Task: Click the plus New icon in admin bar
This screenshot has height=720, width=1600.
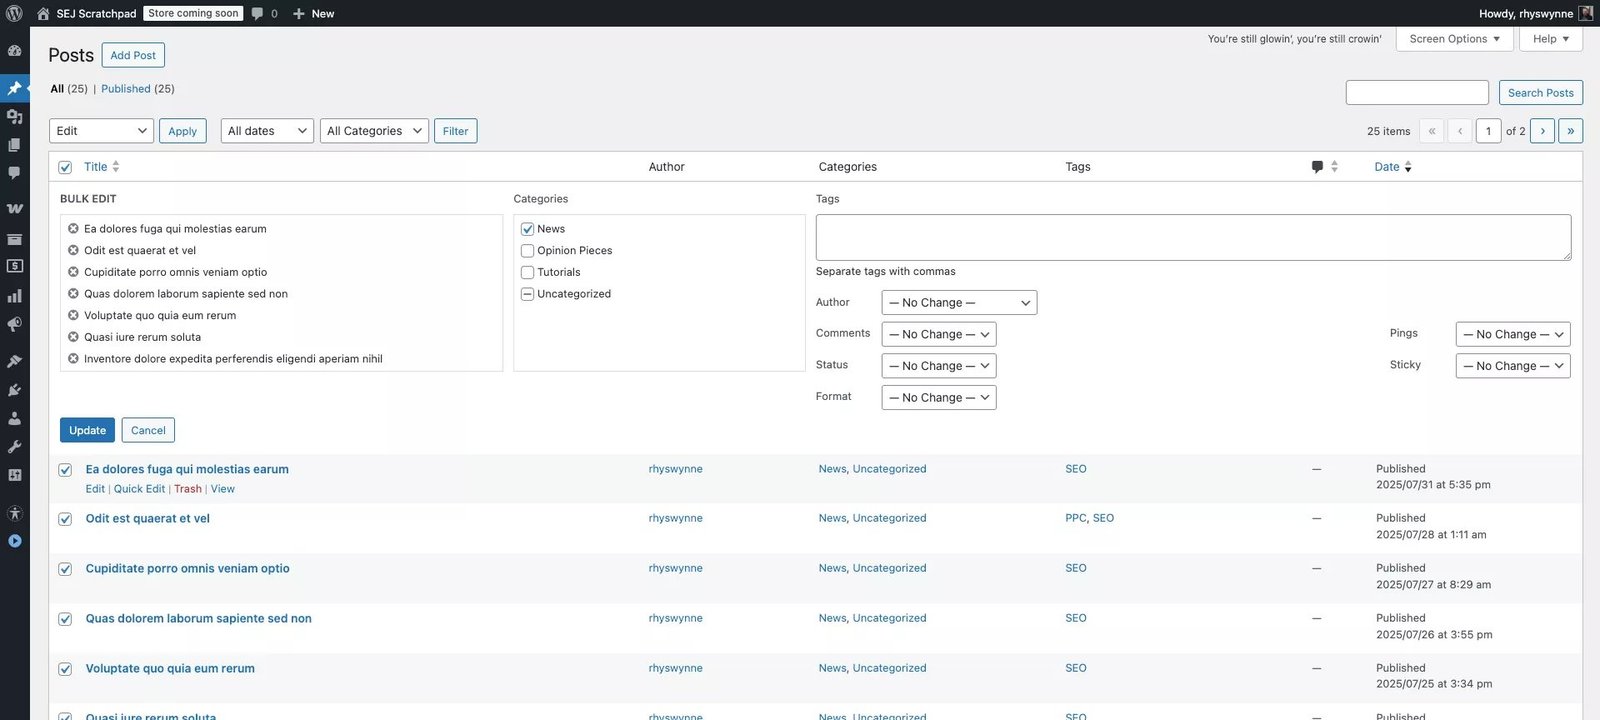Action: pyautogui.click(x=299, y=13)
